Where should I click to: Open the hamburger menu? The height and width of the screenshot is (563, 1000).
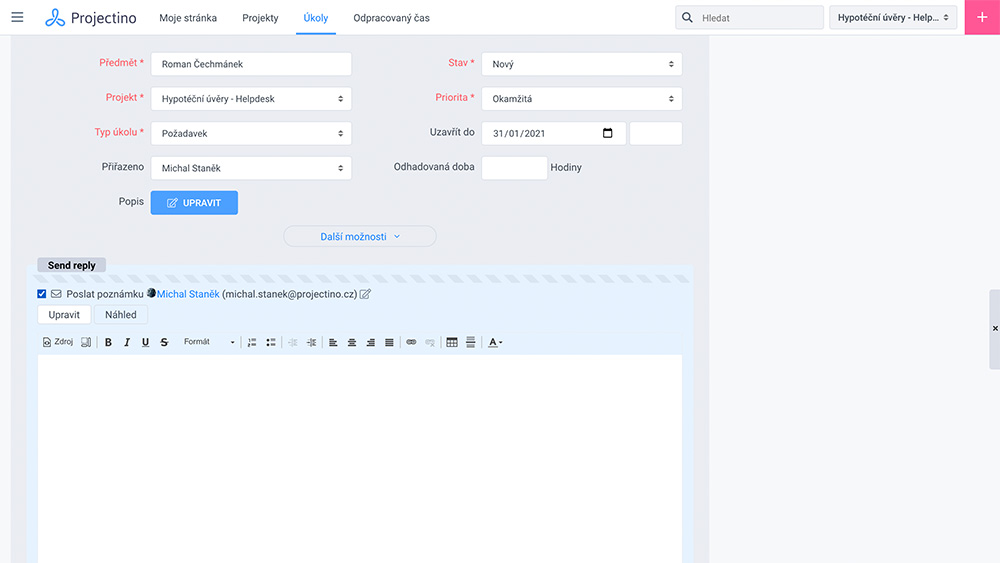pyautogui.click(x=17, y=18)
